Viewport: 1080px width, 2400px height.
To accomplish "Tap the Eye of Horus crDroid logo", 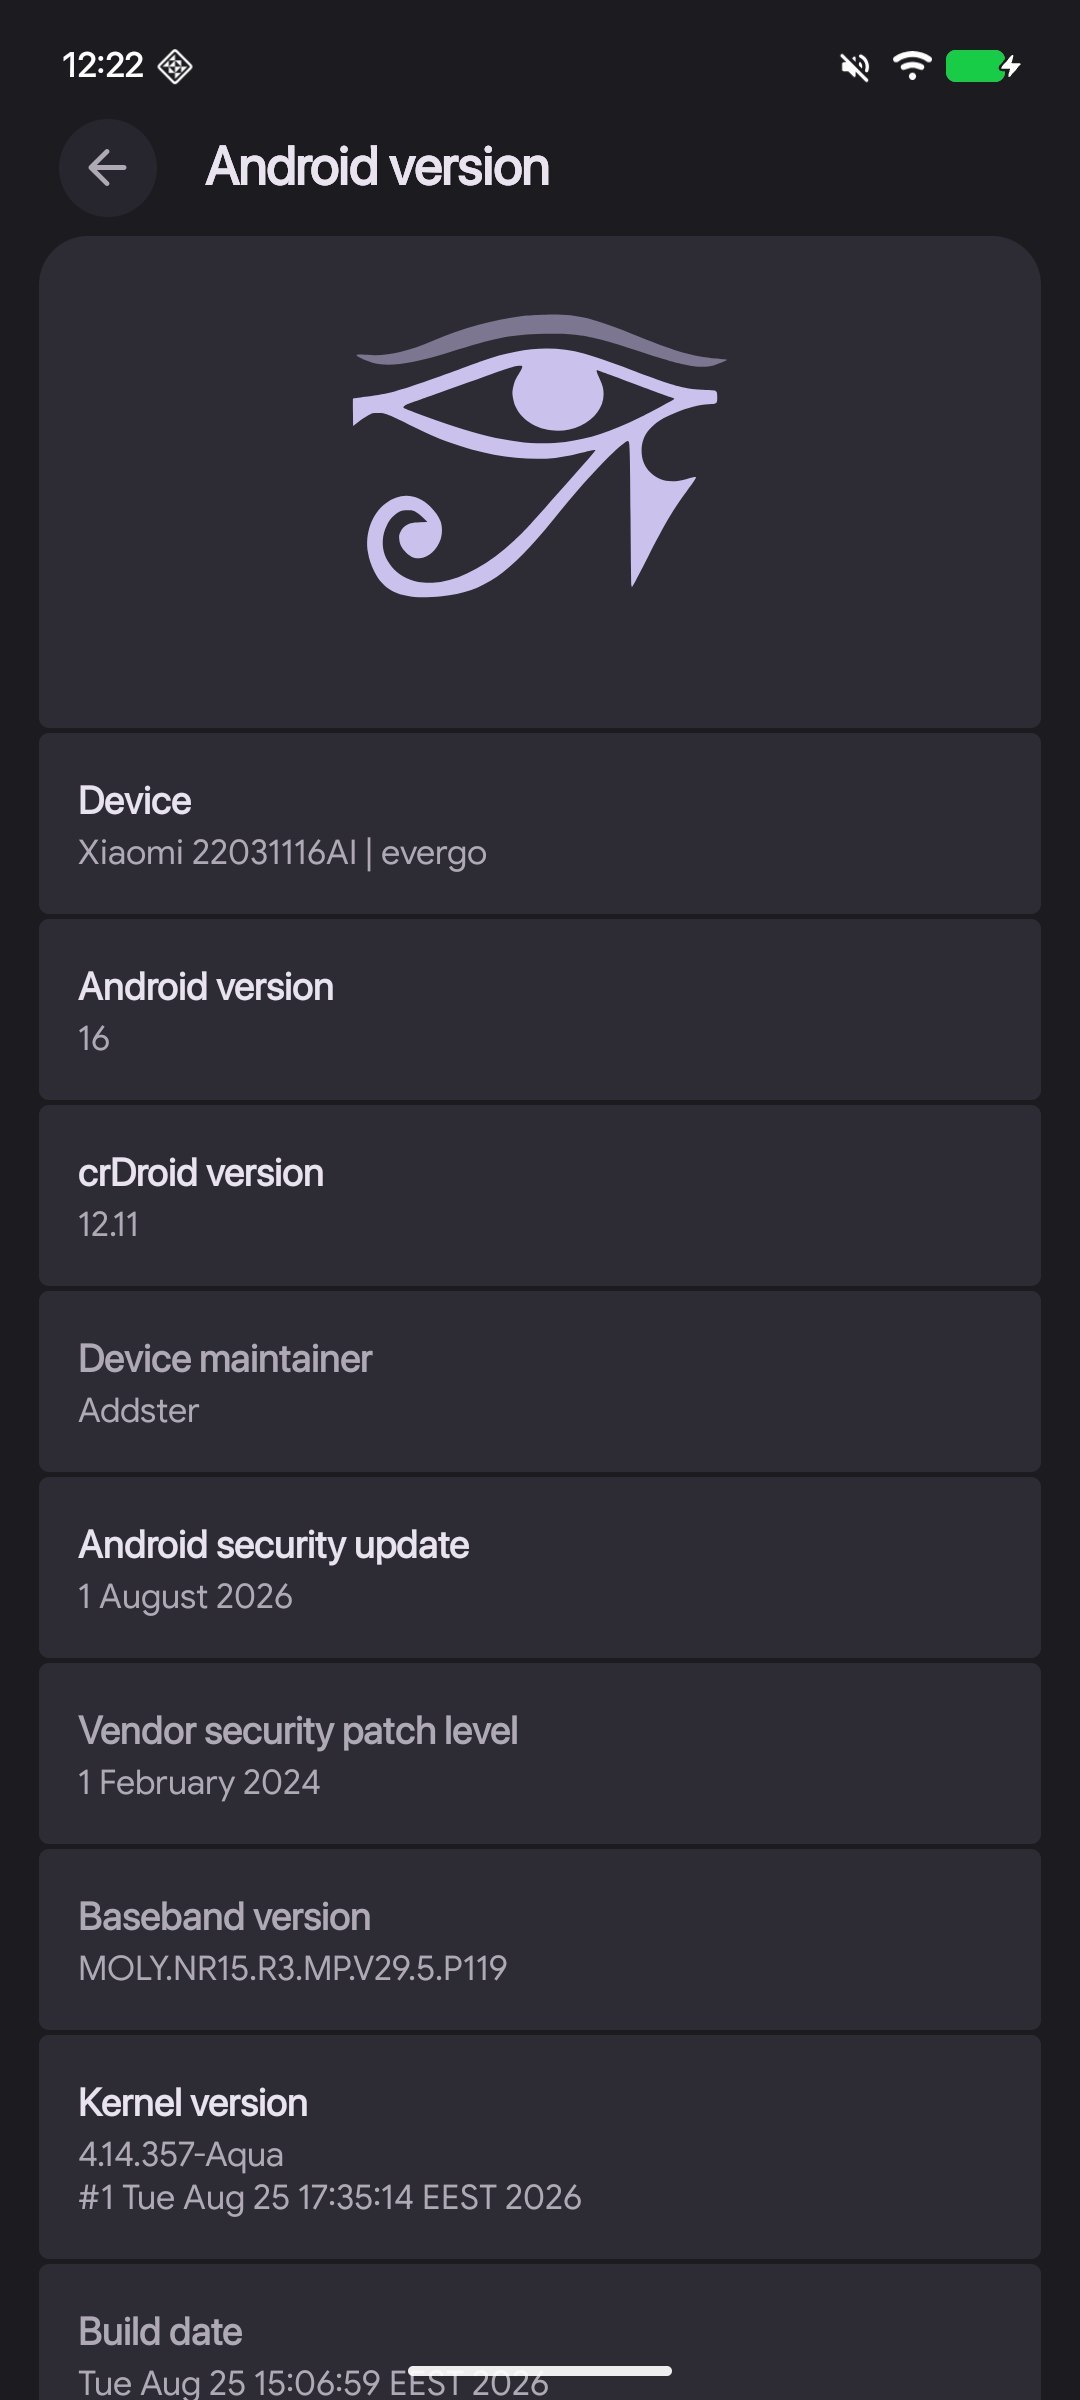I will click(540, 456).
